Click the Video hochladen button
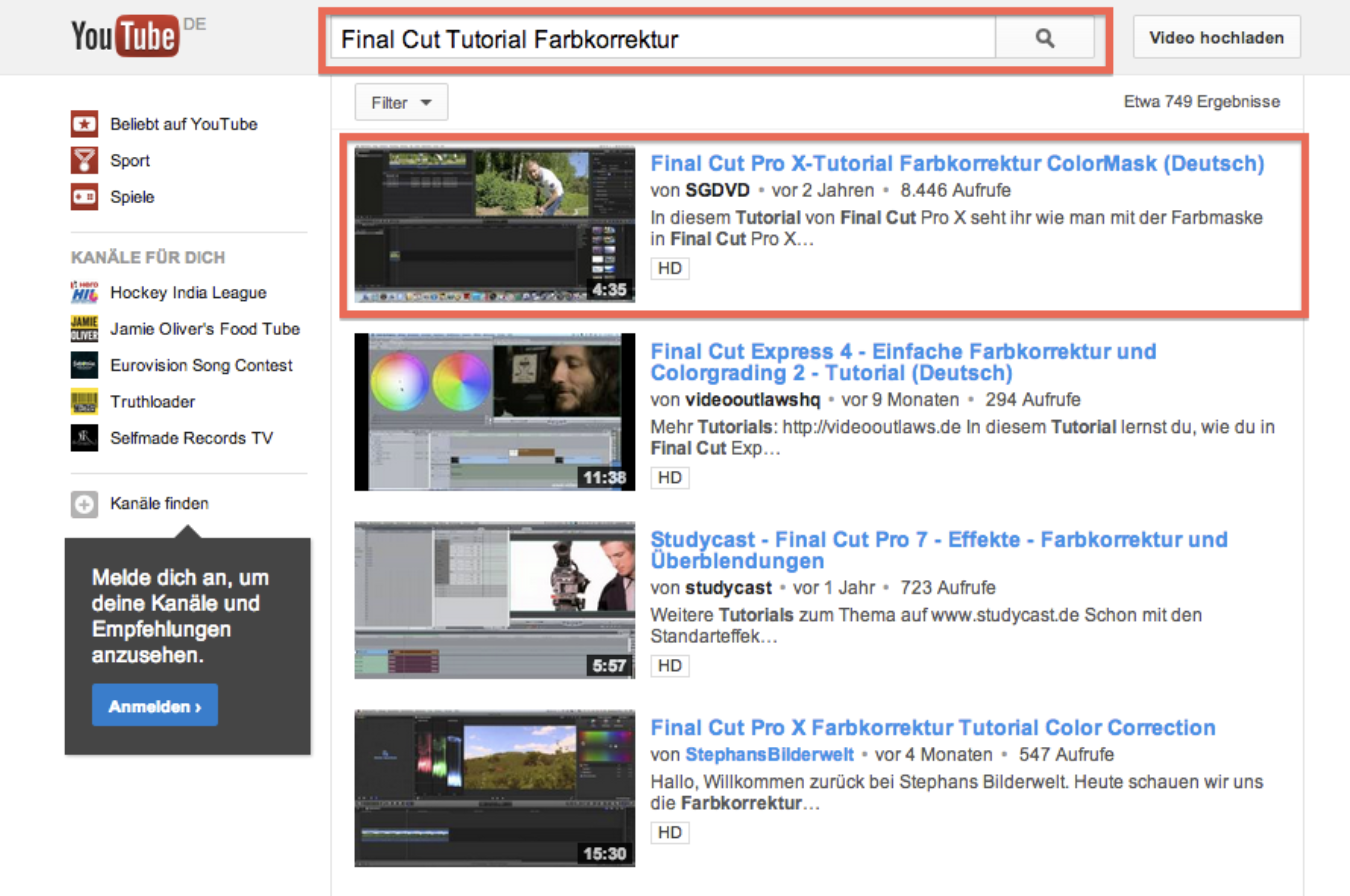The width and height of the screenshot is (1350, 896). [x=1216, y=38]
